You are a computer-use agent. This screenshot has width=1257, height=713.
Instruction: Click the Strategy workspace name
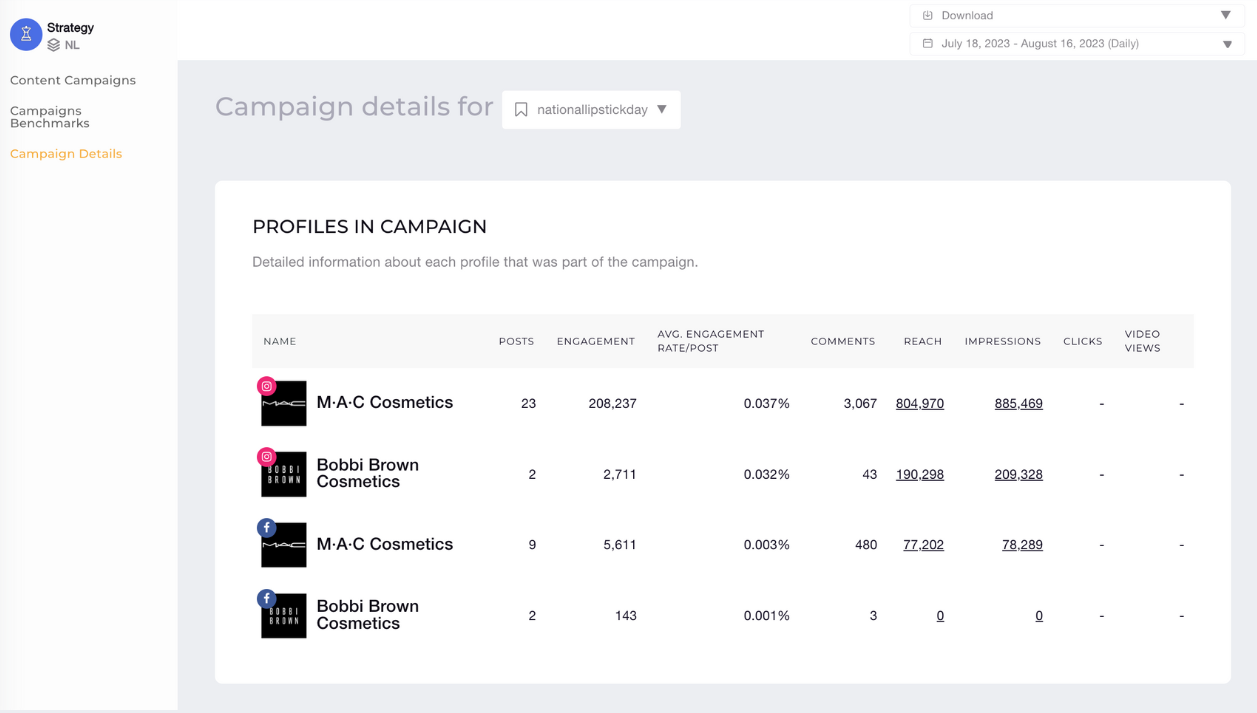click(70, 28)
